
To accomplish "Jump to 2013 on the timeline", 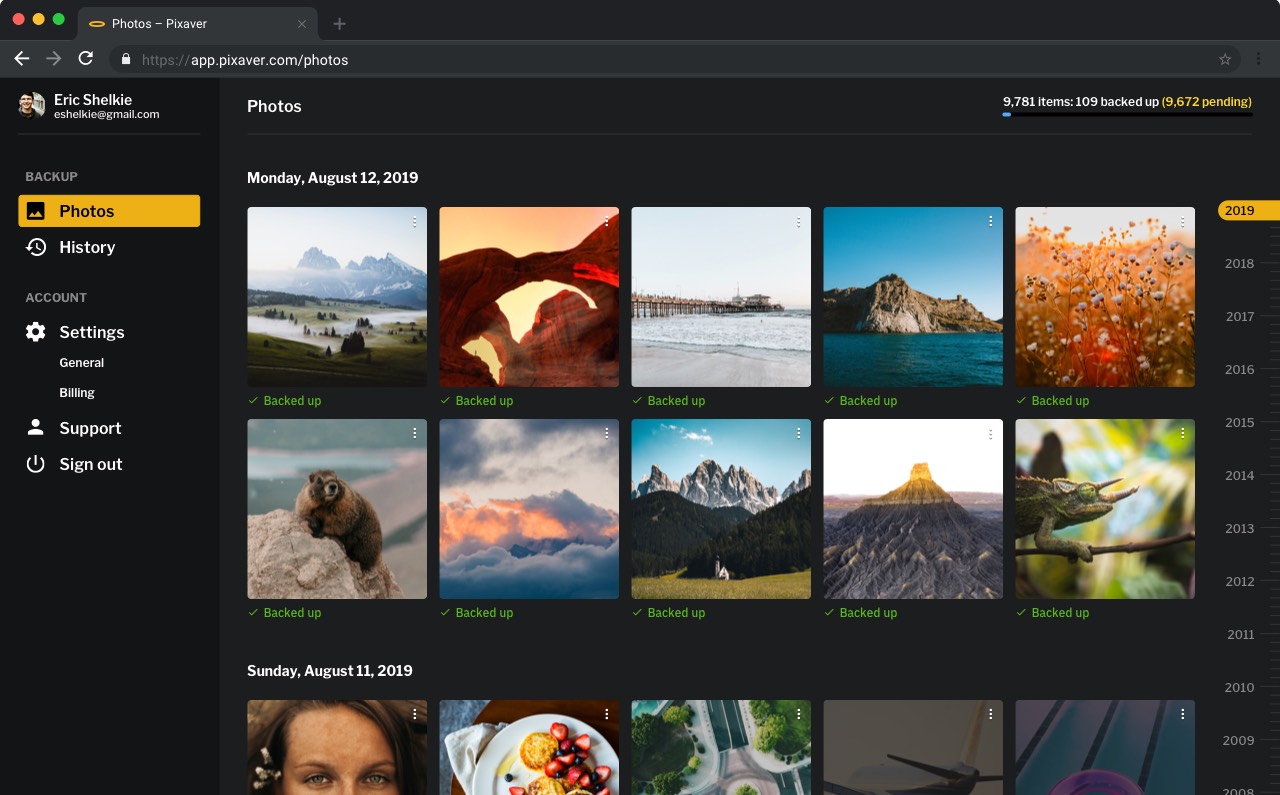I will click(x=1240, y=529).
